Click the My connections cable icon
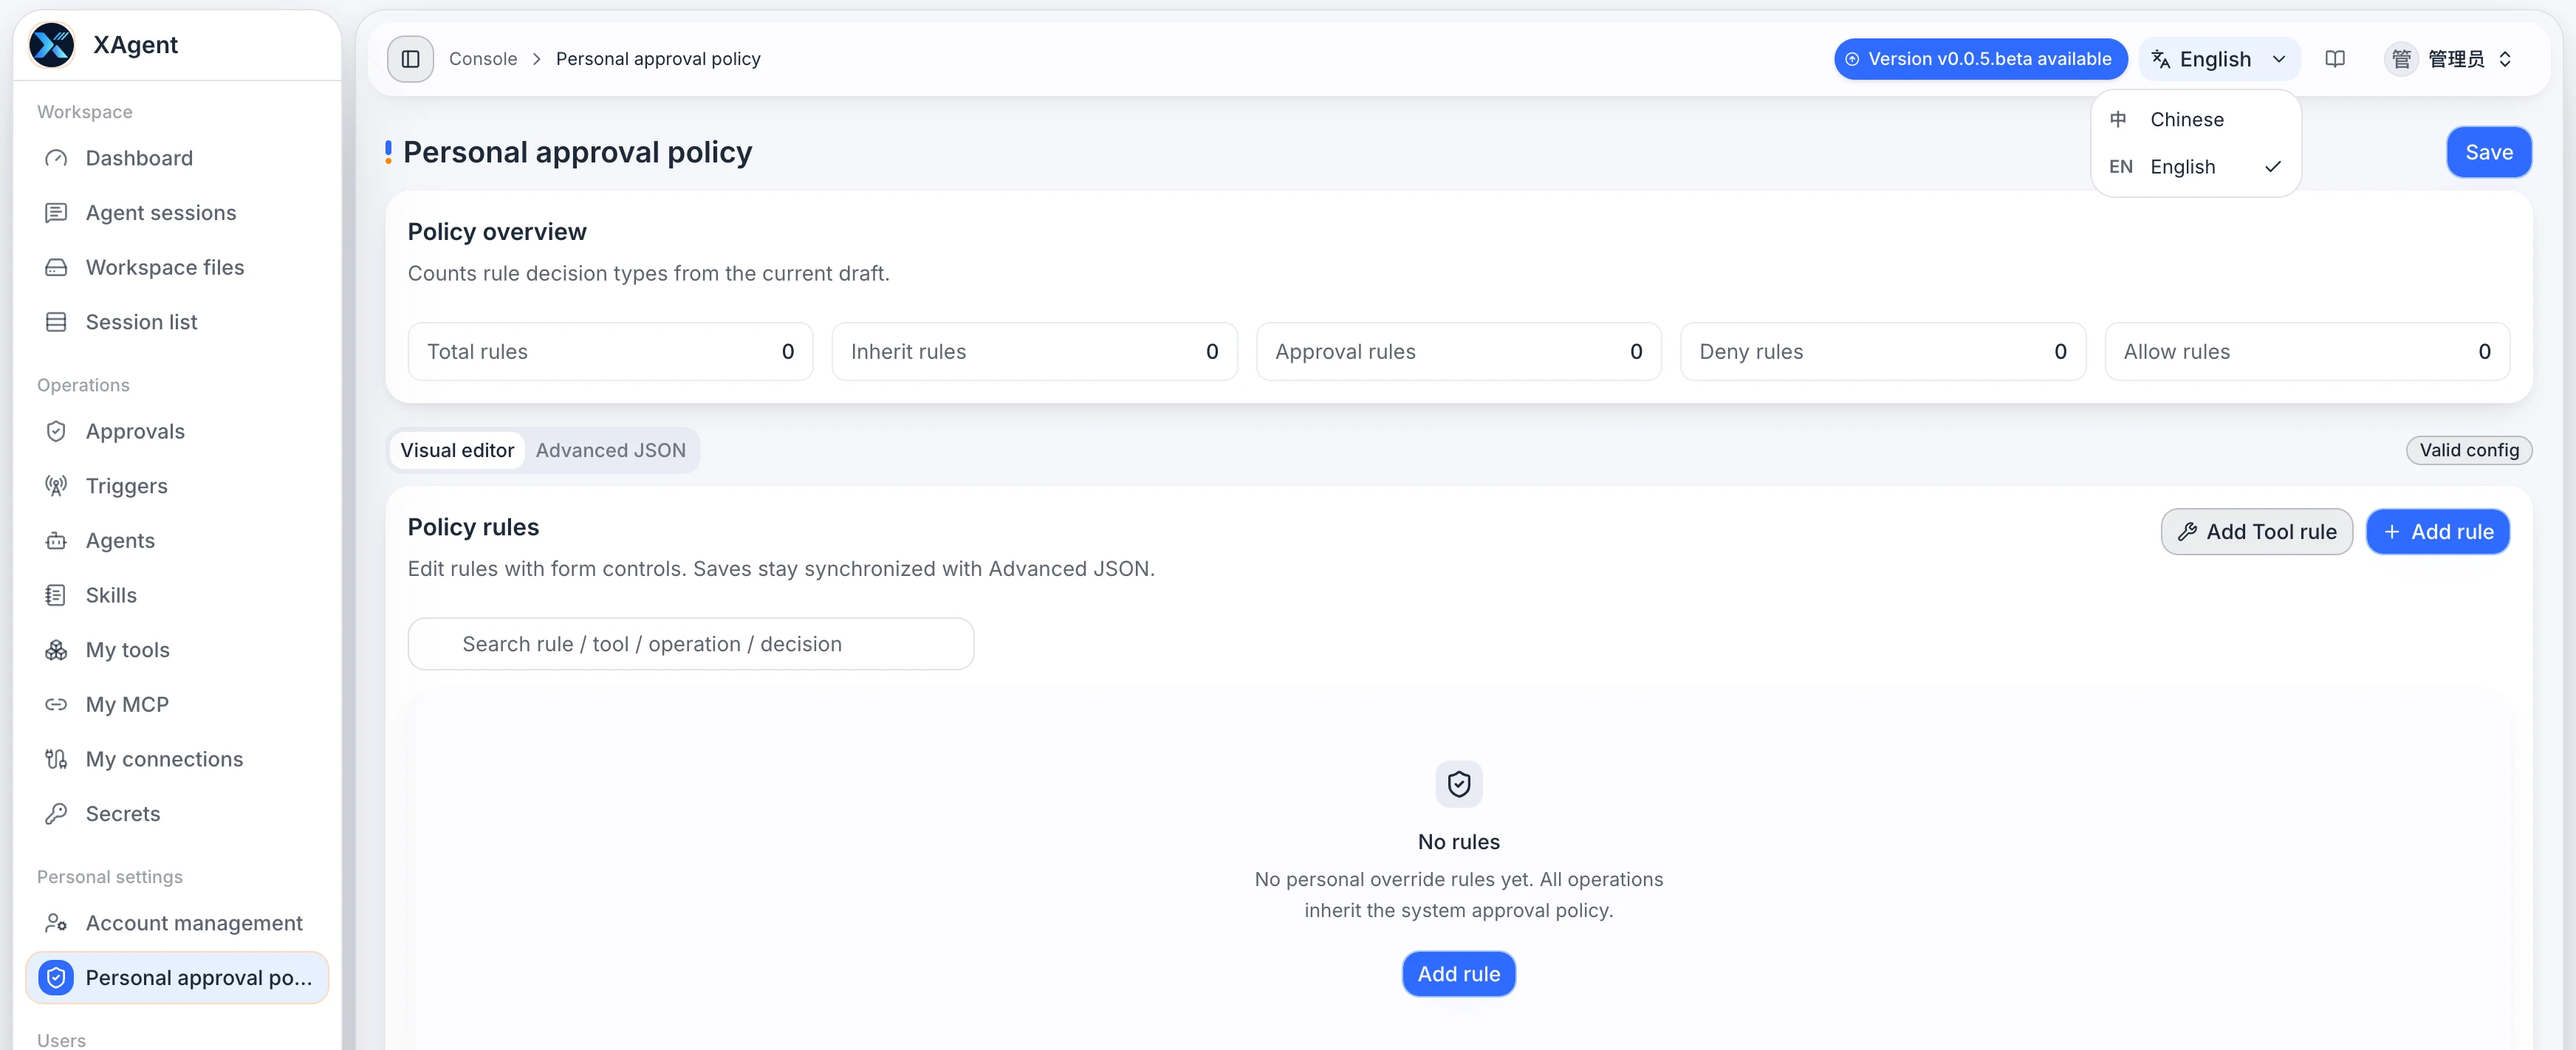 point(56,759)
